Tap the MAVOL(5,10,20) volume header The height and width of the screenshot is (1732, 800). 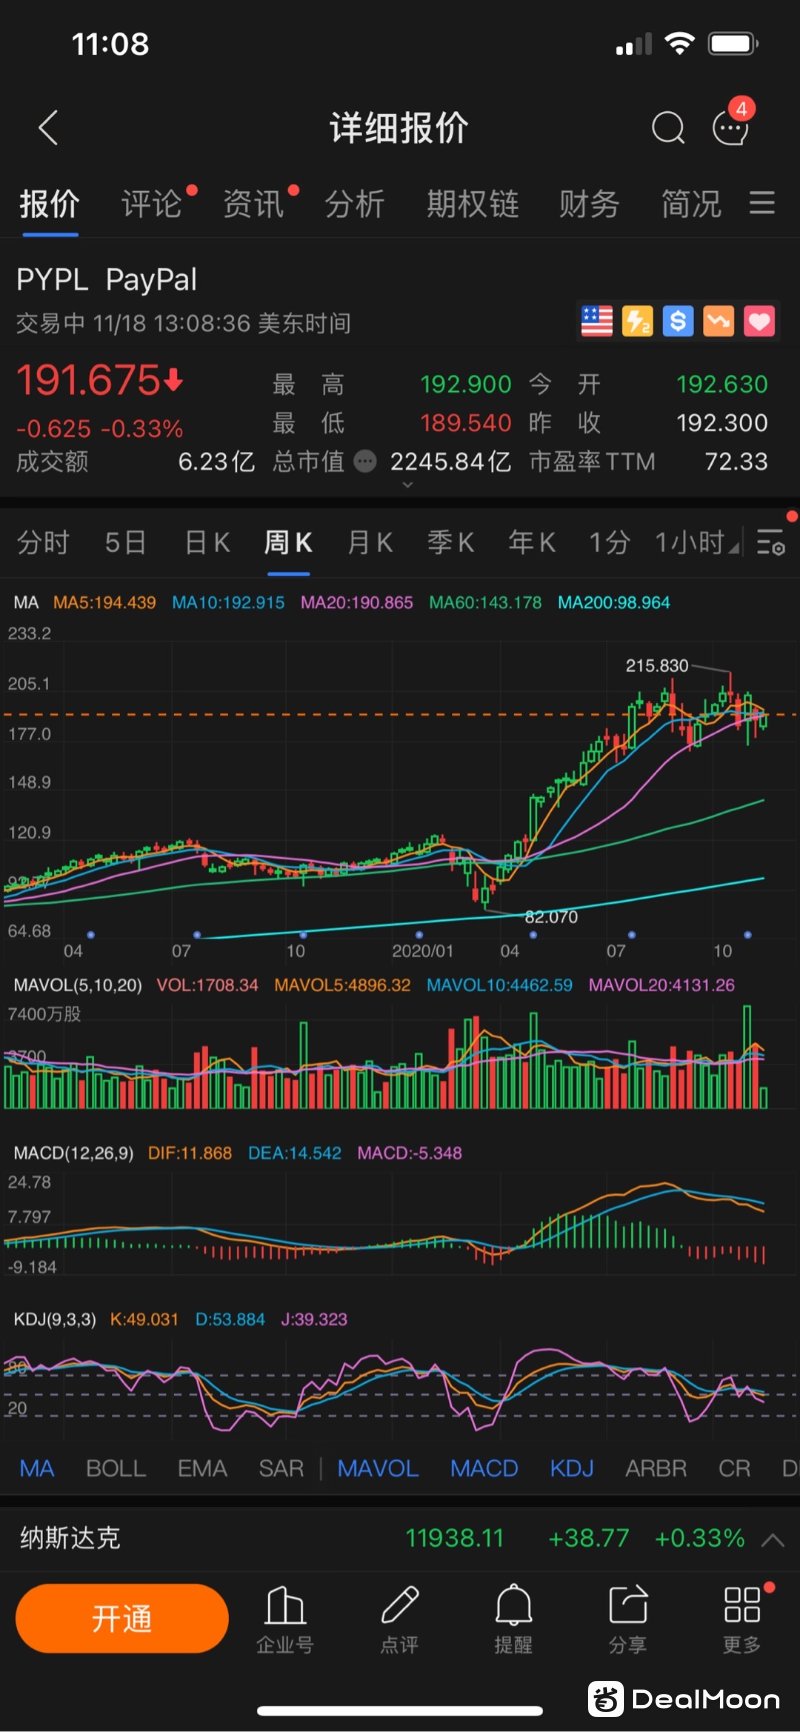tap(78, 985)
